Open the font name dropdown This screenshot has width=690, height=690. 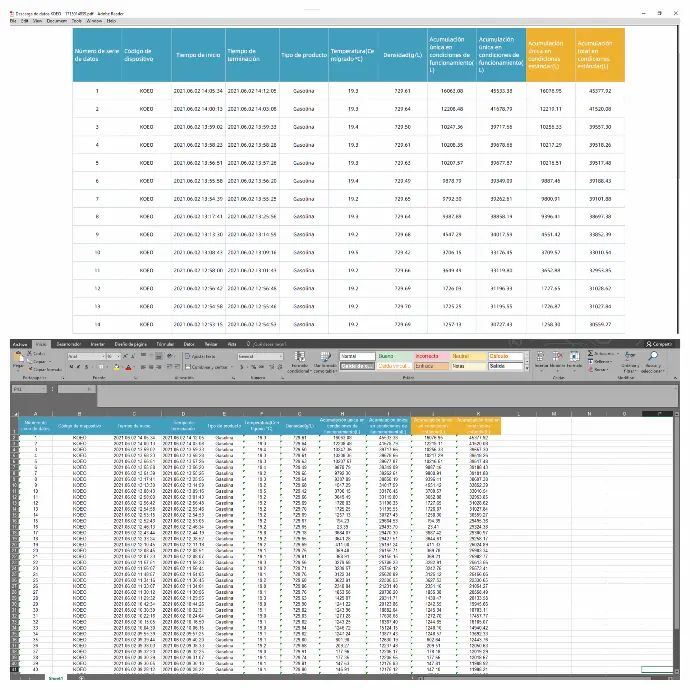[x=103, y=356]
